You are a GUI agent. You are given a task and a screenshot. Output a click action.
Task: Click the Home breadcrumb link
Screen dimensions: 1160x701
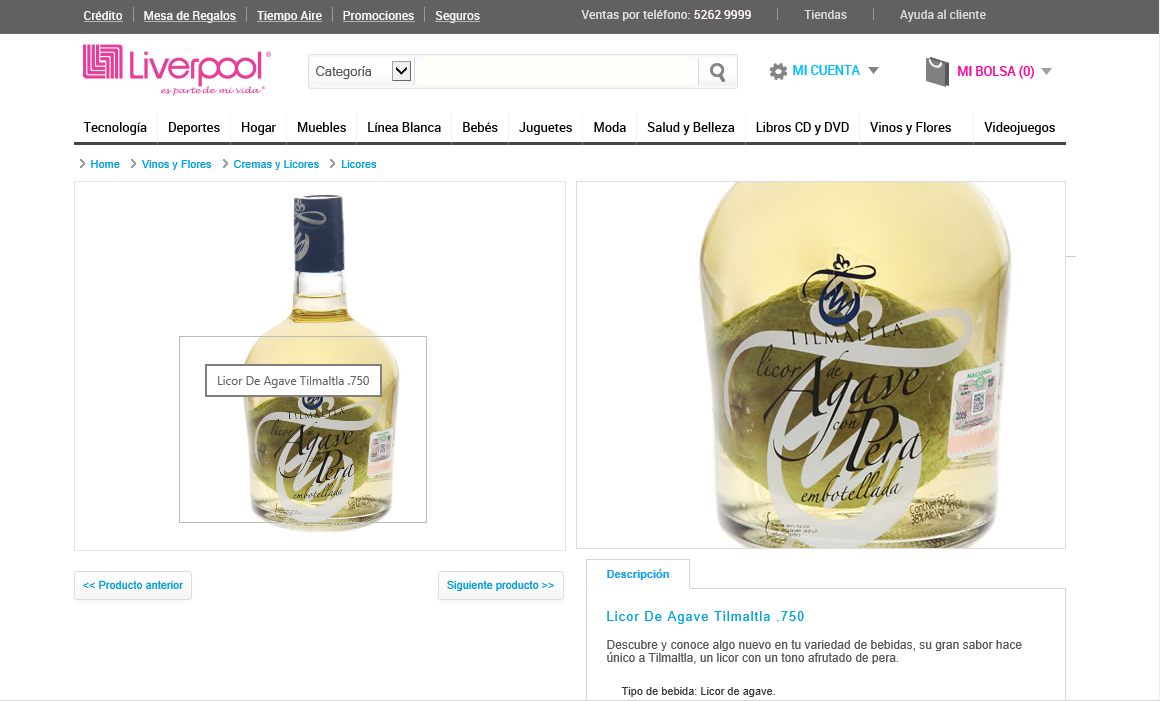click(x=105, y=164)
